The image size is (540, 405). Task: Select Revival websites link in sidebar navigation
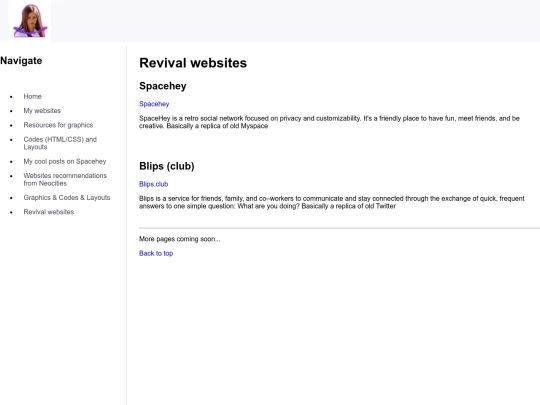point(49,212)
